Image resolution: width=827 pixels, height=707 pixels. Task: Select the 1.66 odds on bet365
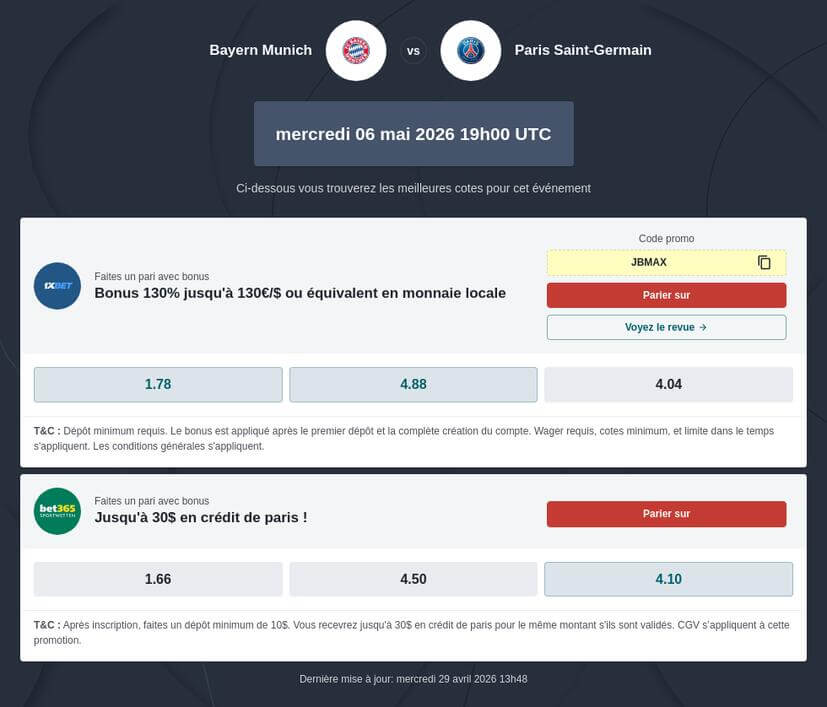158,579
